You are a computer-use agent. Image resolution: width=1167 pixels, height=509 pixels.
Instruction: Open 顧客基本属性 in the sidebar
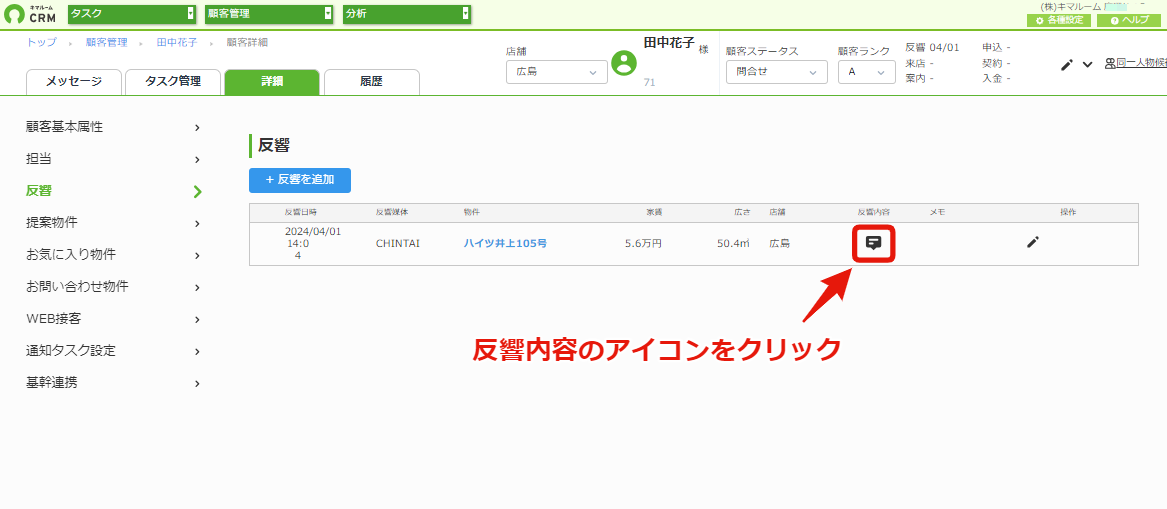click(x=113, y=127)
